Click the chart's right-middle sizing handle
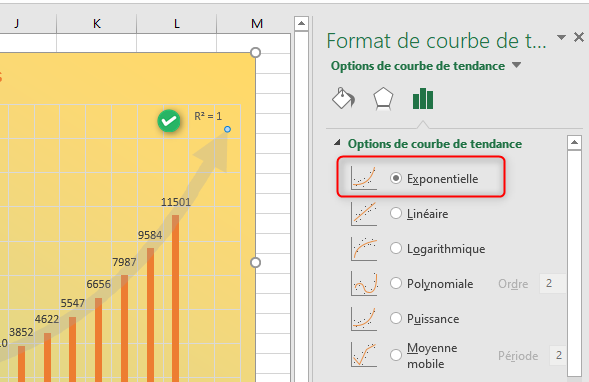Image resolution: width=589 pixels, height=382 pixels. (x=255, y=263)
